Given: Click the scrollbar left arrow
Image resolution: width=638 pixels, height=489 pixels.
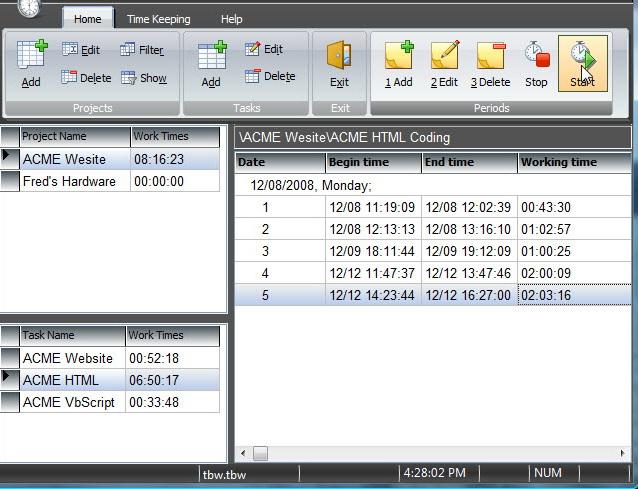Looking at the screenshot, I should tap(243, 453).
